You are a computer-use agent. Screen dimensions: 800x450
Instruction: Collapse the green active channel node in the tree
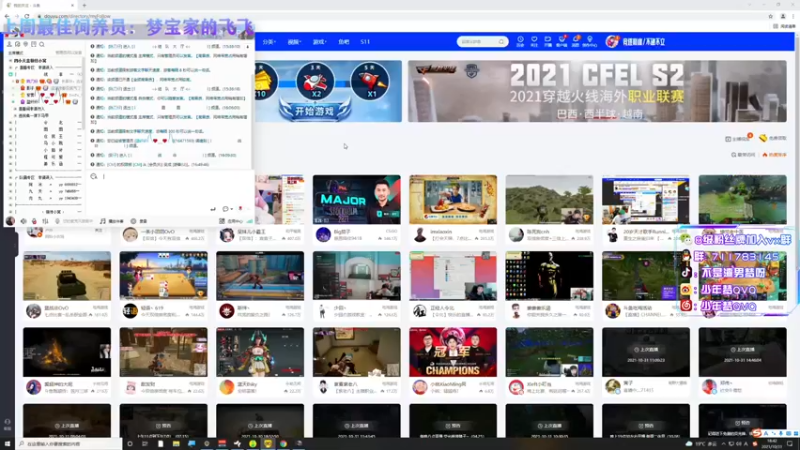pos(11,74)
